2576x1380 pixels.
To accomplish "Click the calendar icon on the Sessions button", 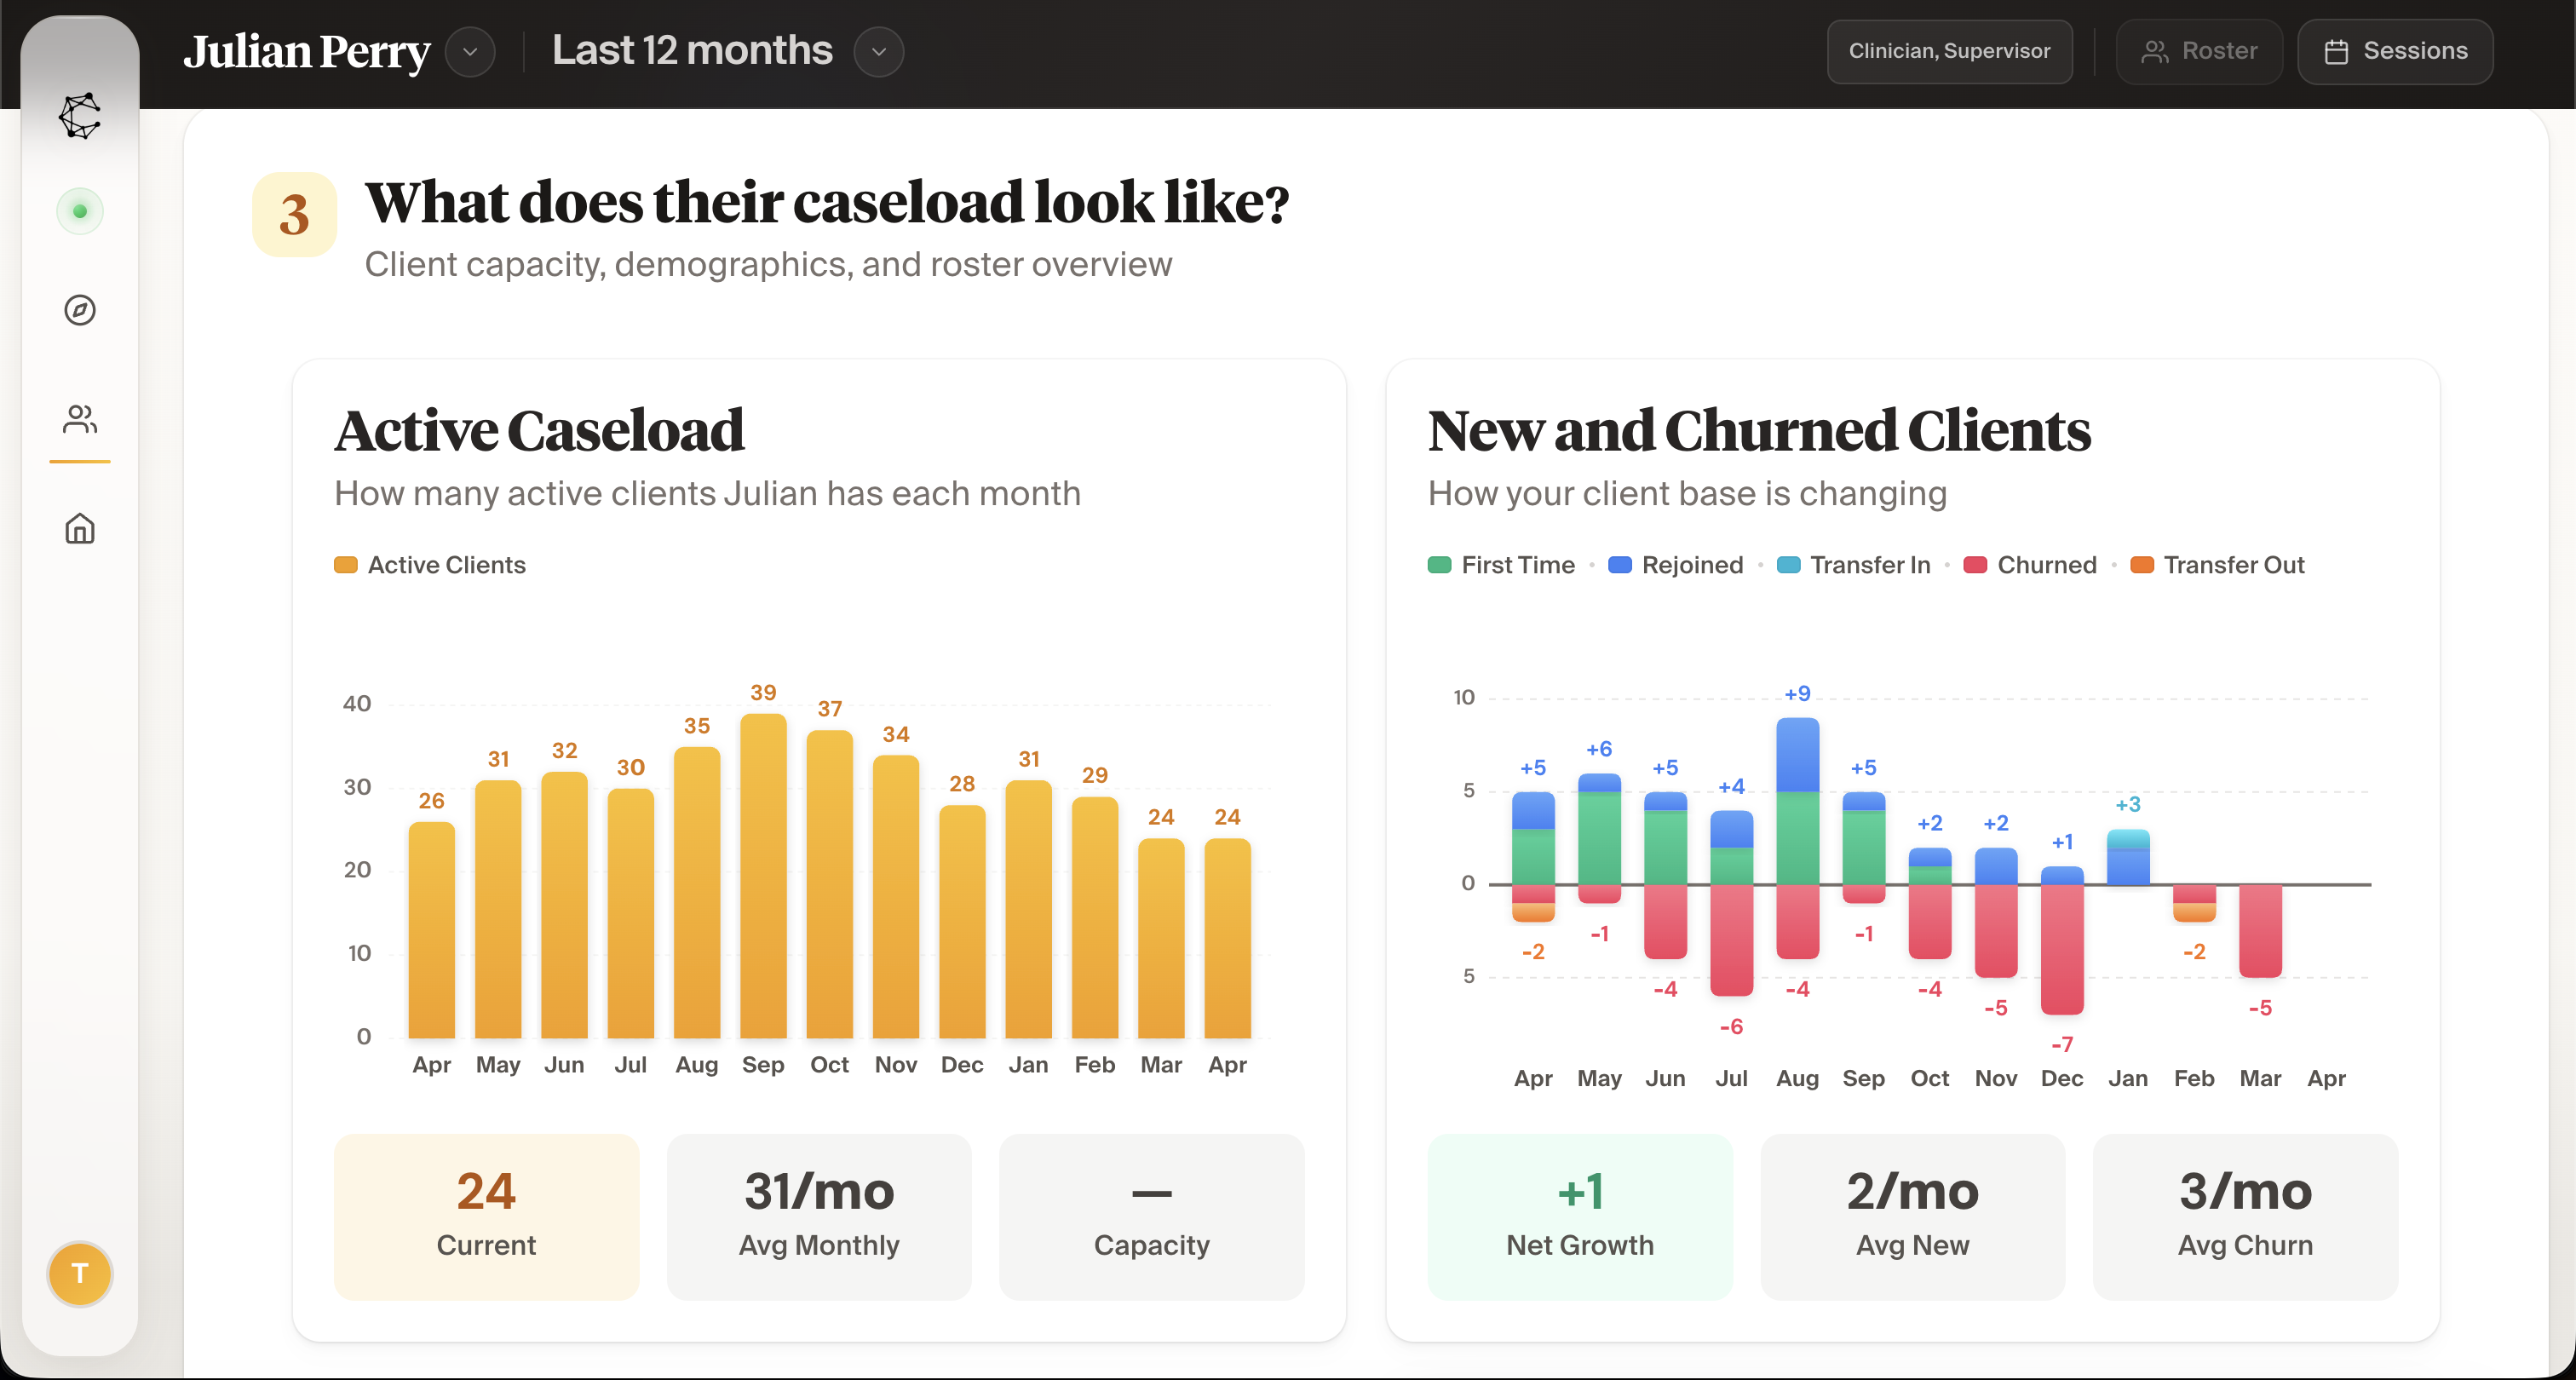I will (x=2336, y=52).
